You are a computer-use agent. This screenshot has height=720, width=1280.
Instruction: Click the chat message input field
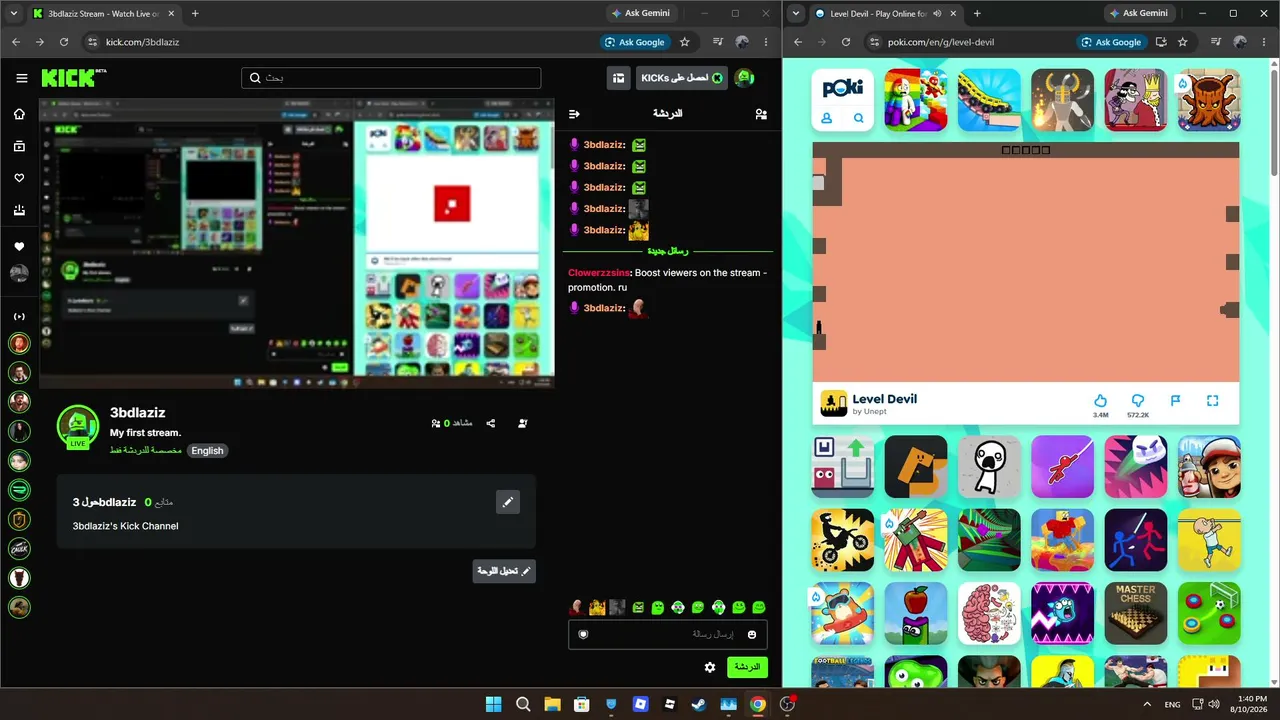click(x=668, y=635)
